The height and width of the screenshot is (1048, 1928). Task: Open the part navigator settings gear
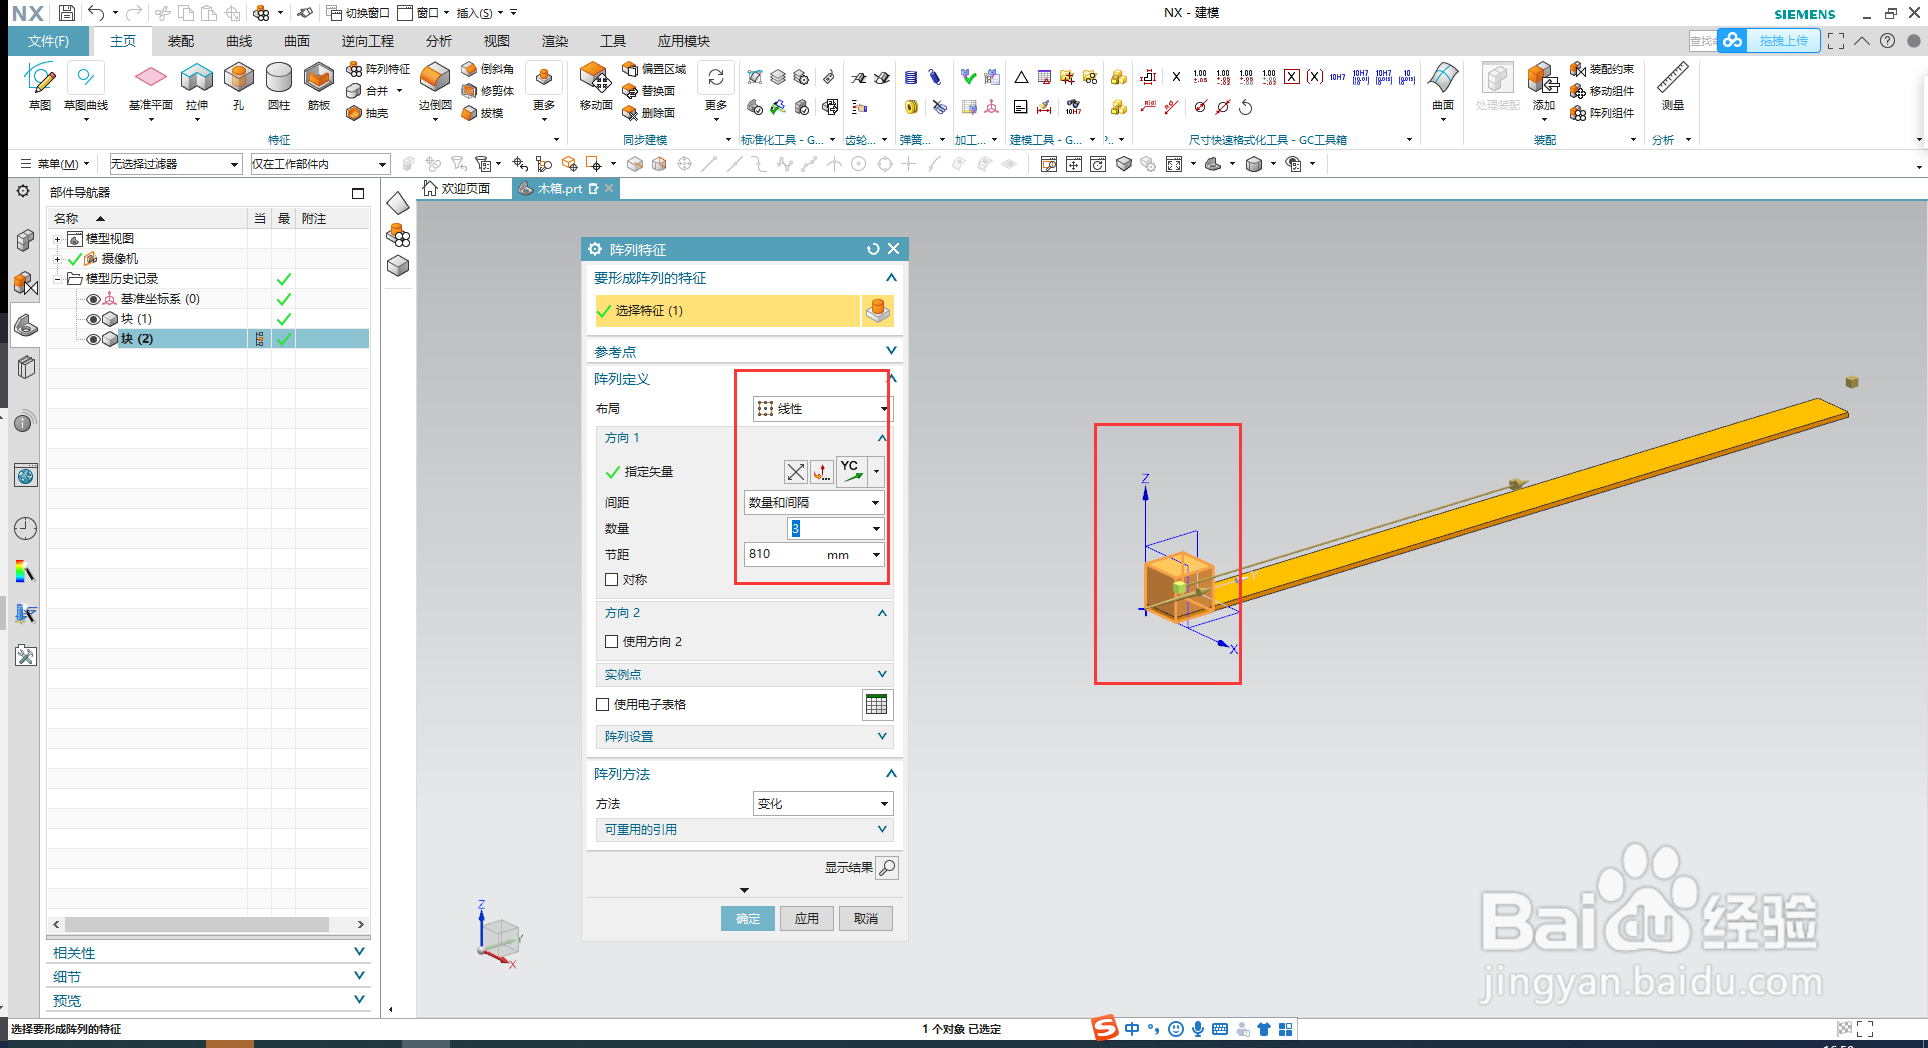(23, 190)
